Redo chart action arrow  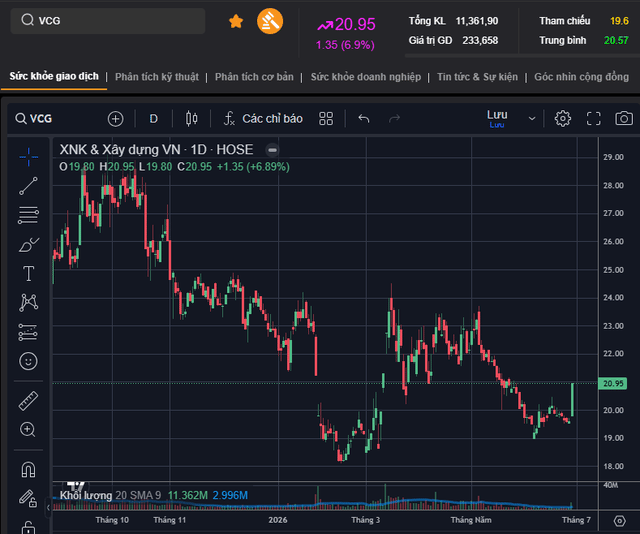tap(394, 119)
